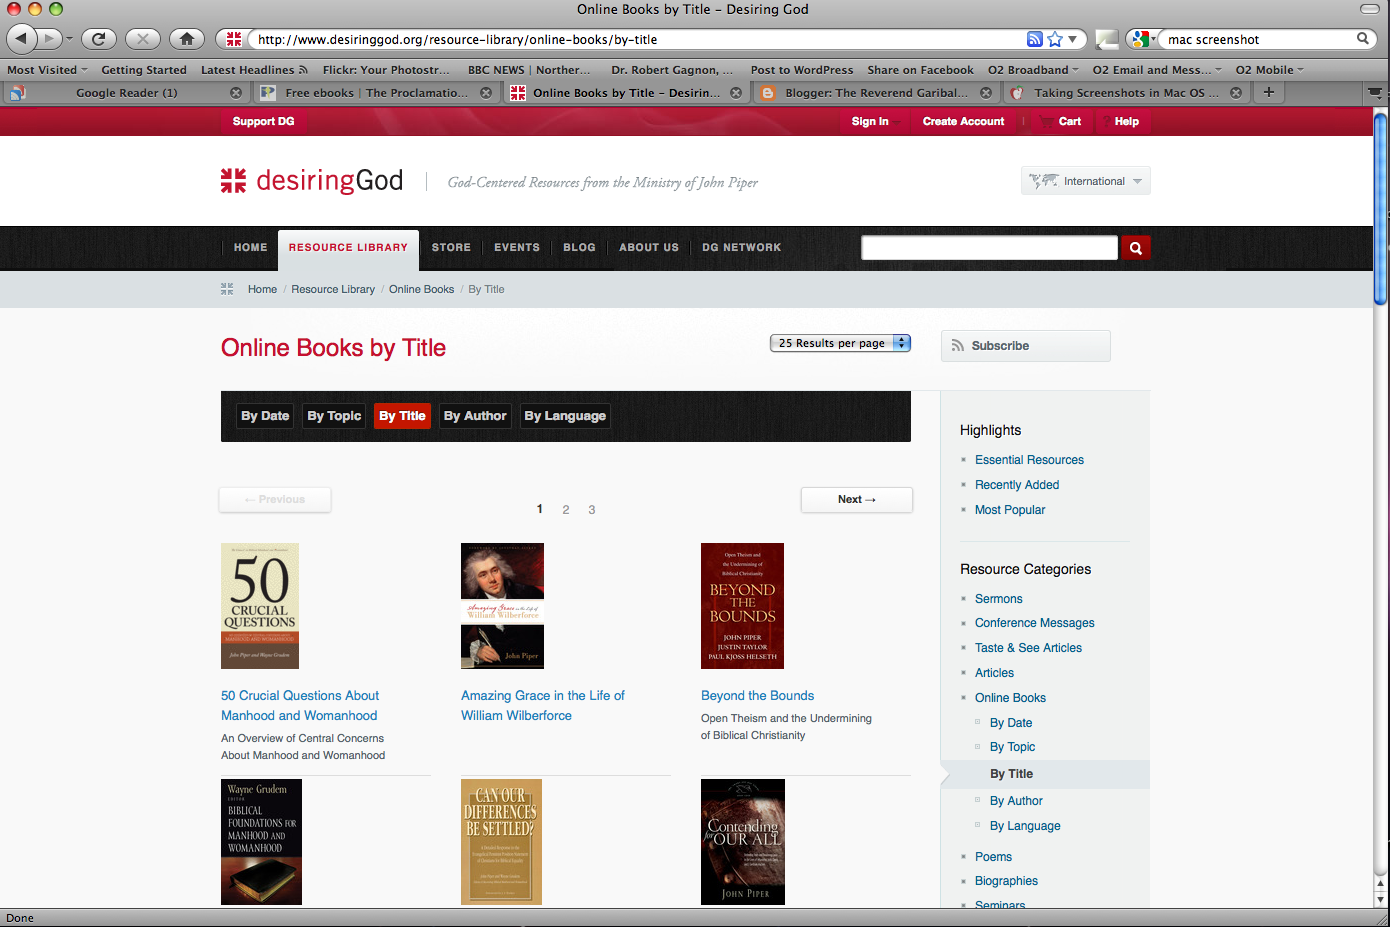Open back/forward history dropdown arrow
The width and height of the screenshot is (1390, 927).
pos(69,39)
